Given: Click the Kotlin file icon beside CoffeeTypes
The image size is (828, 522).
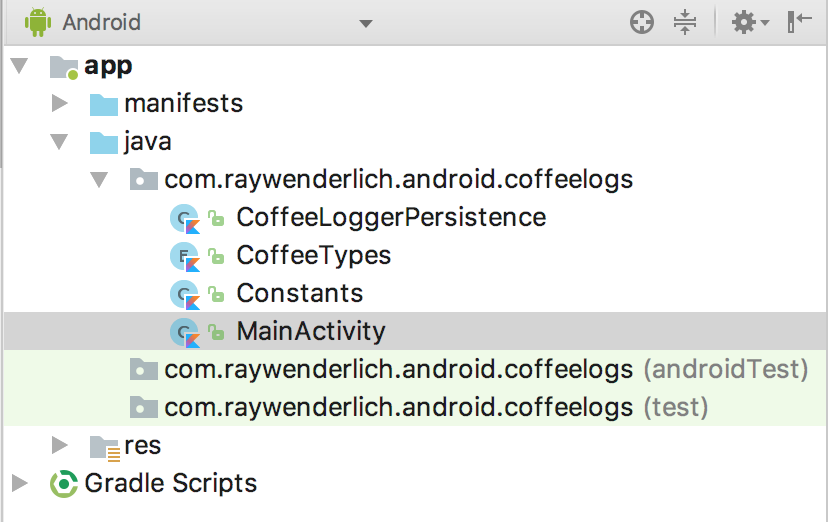Looking at the screenshot, I should [185, 256].
